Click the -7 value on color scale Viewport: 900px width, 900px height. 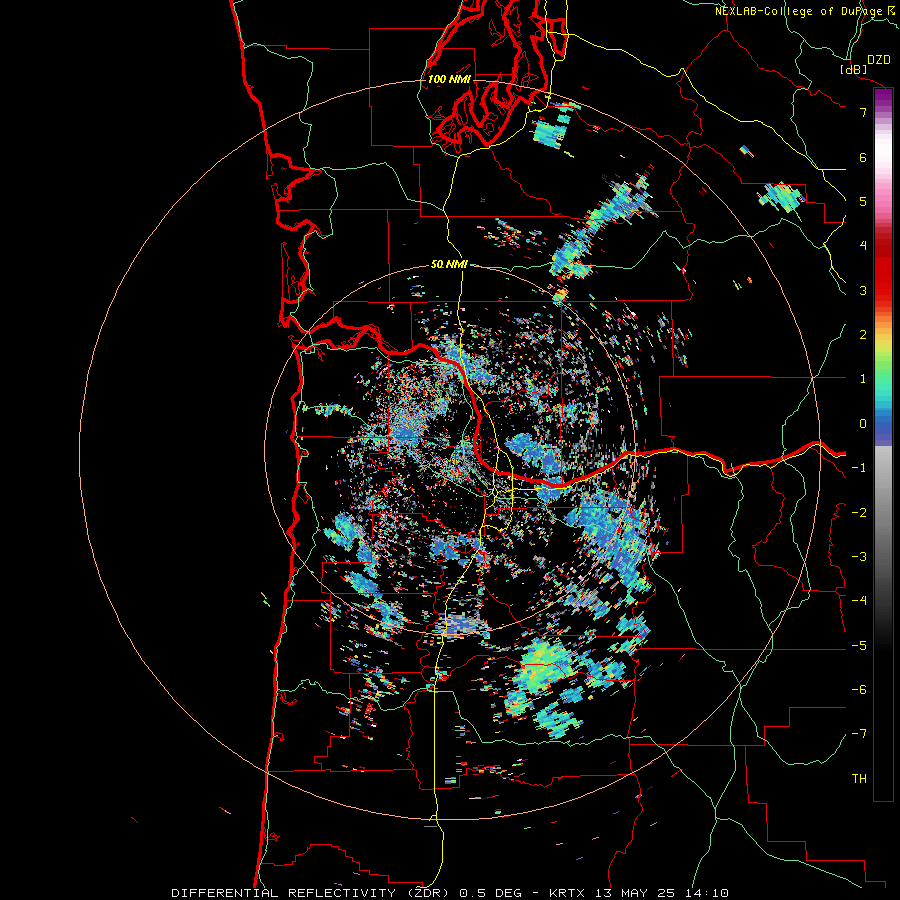click(859, 734)
